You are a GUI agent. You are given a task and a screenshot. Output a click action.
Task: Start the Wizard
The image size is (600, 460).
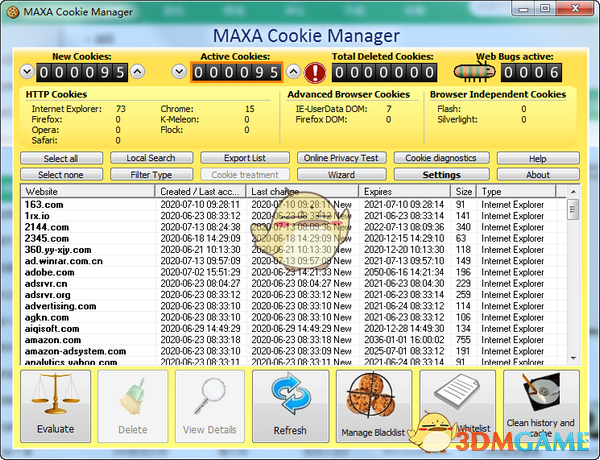[x=342, y=175]
